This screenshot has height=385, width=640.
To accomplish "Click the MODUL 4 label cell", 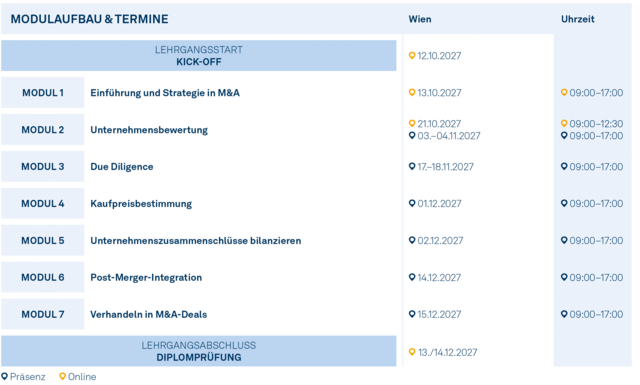I will pos(43,203).
